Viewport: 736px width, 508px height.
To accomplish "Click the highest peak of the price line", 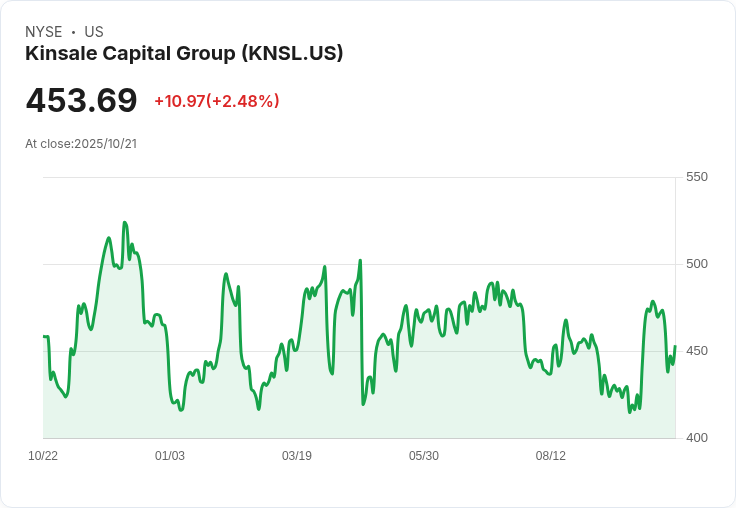I will click(x=124, y=223).
